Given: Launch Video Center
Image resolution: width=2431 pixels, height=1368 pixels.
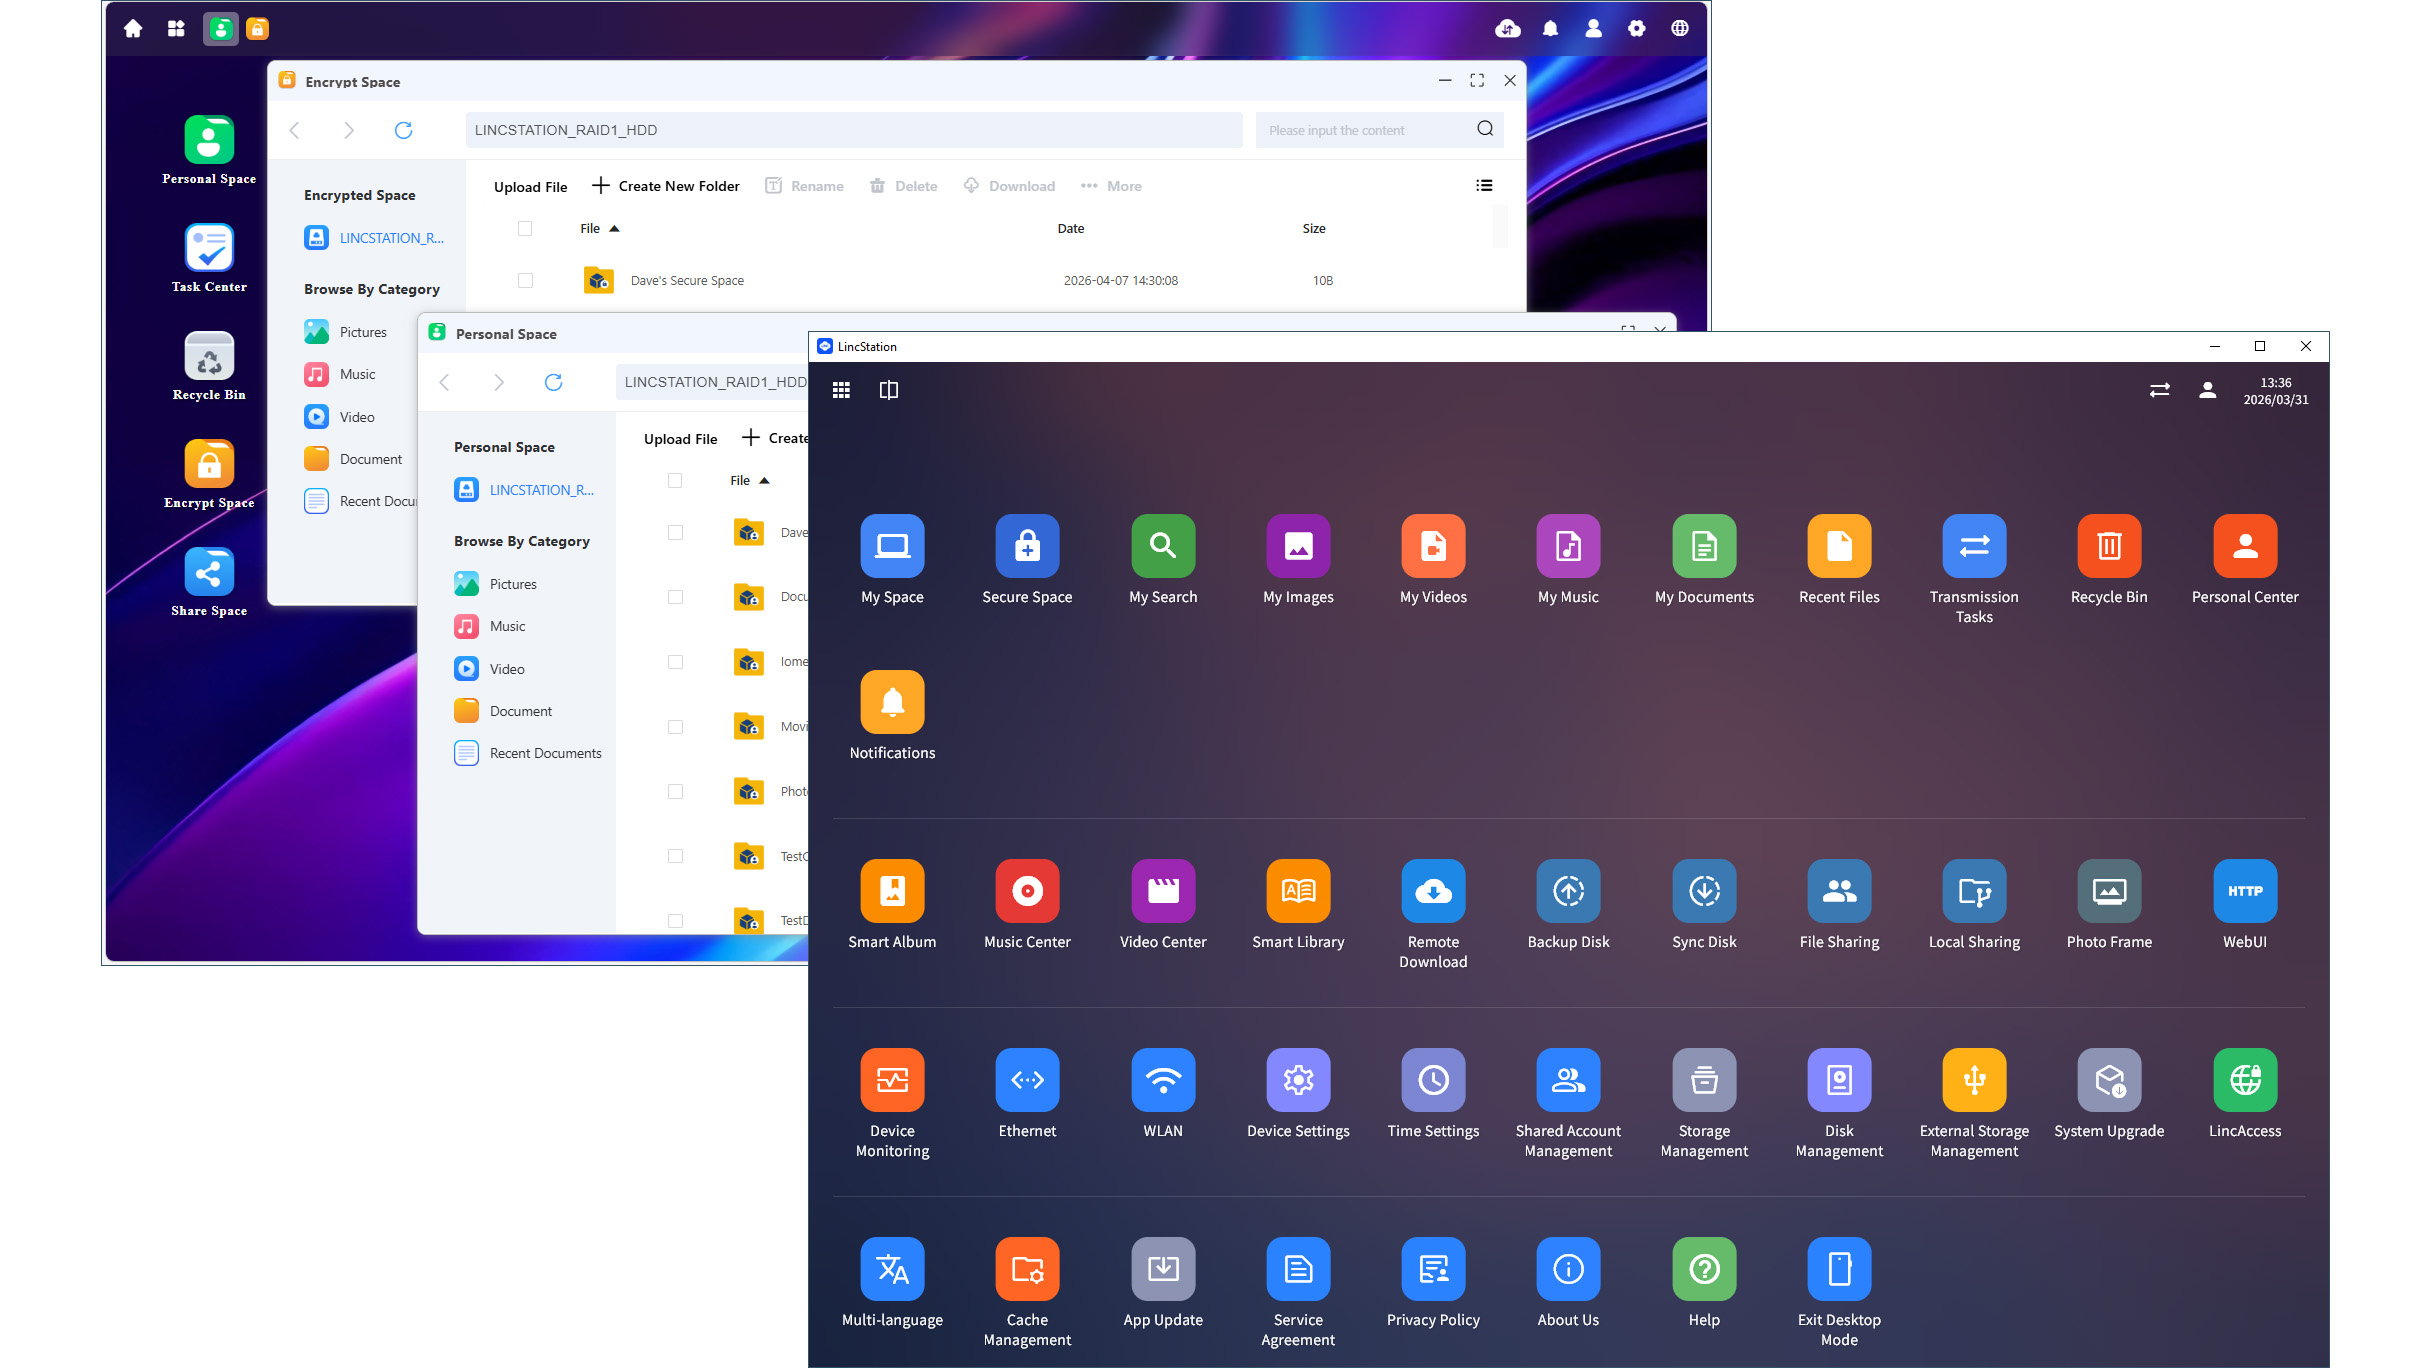Looking at the screenshot, I should [x=1163, y=891].
